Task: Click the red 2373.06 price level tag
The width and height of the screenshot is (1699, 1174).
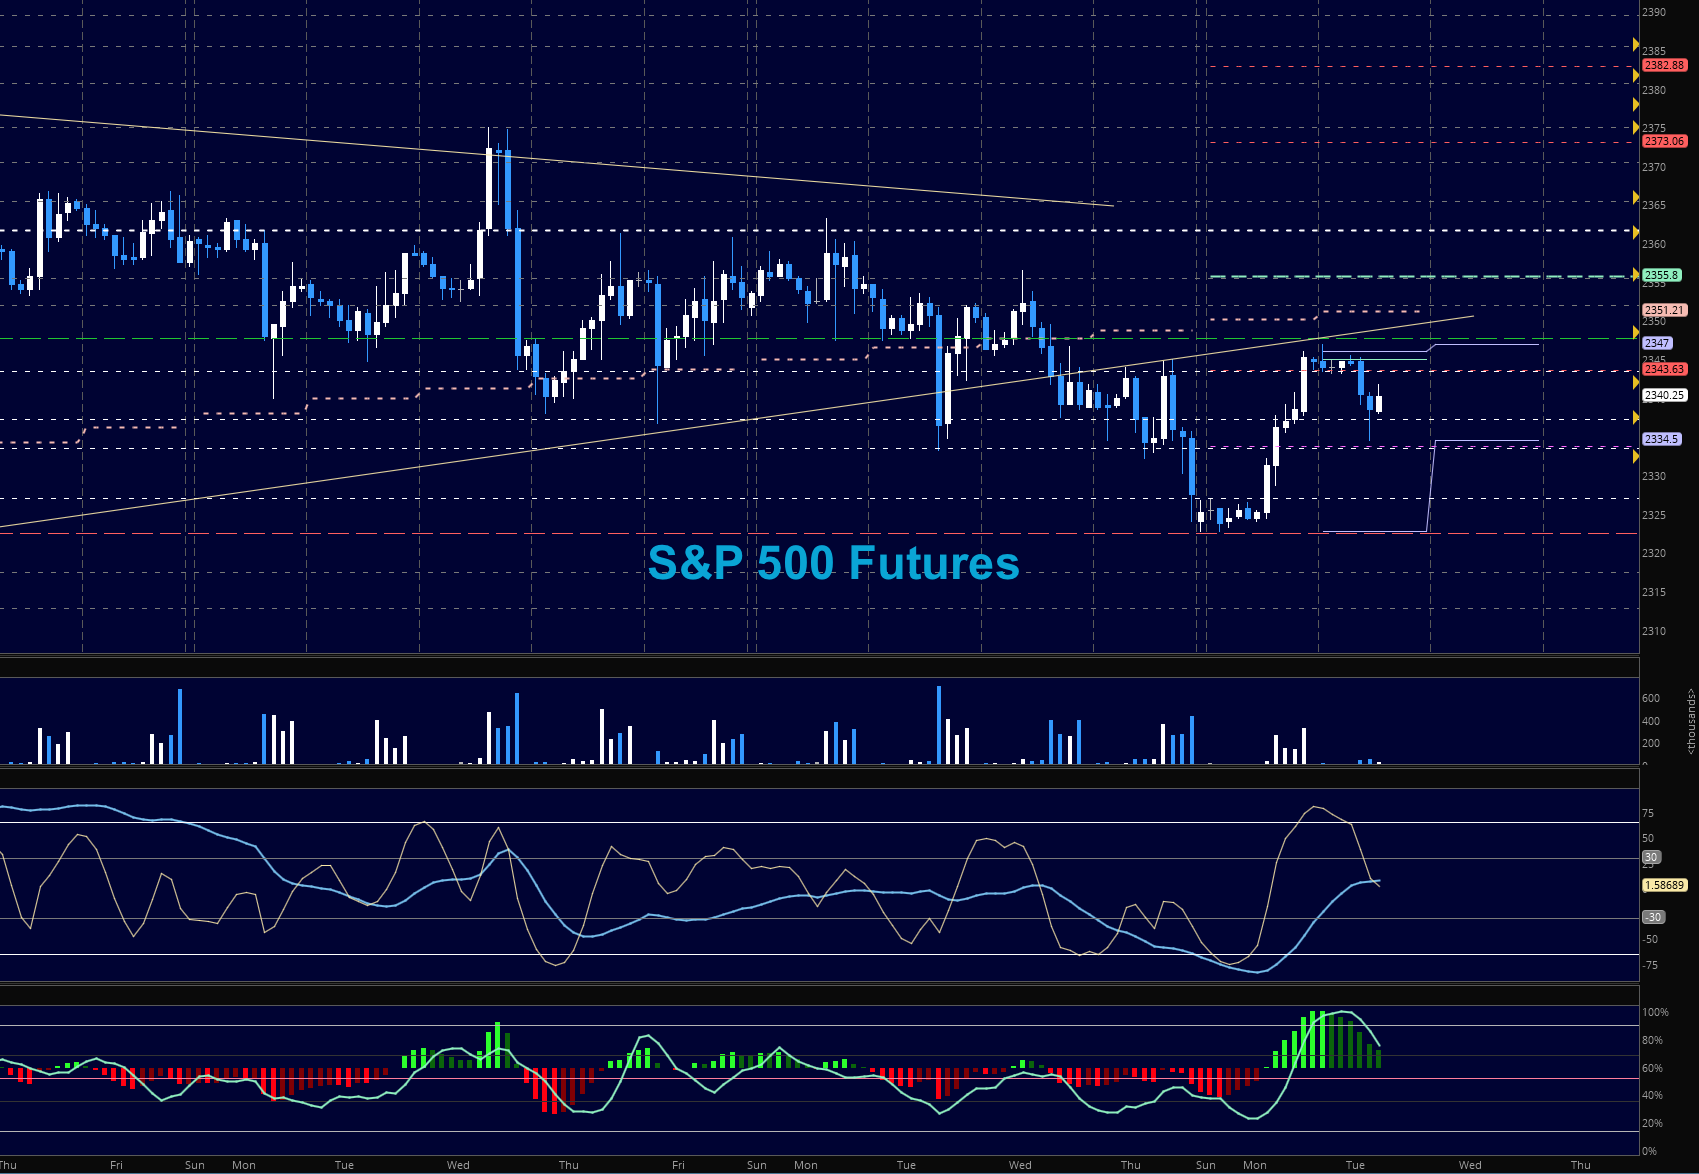Action: (1665, 141)
